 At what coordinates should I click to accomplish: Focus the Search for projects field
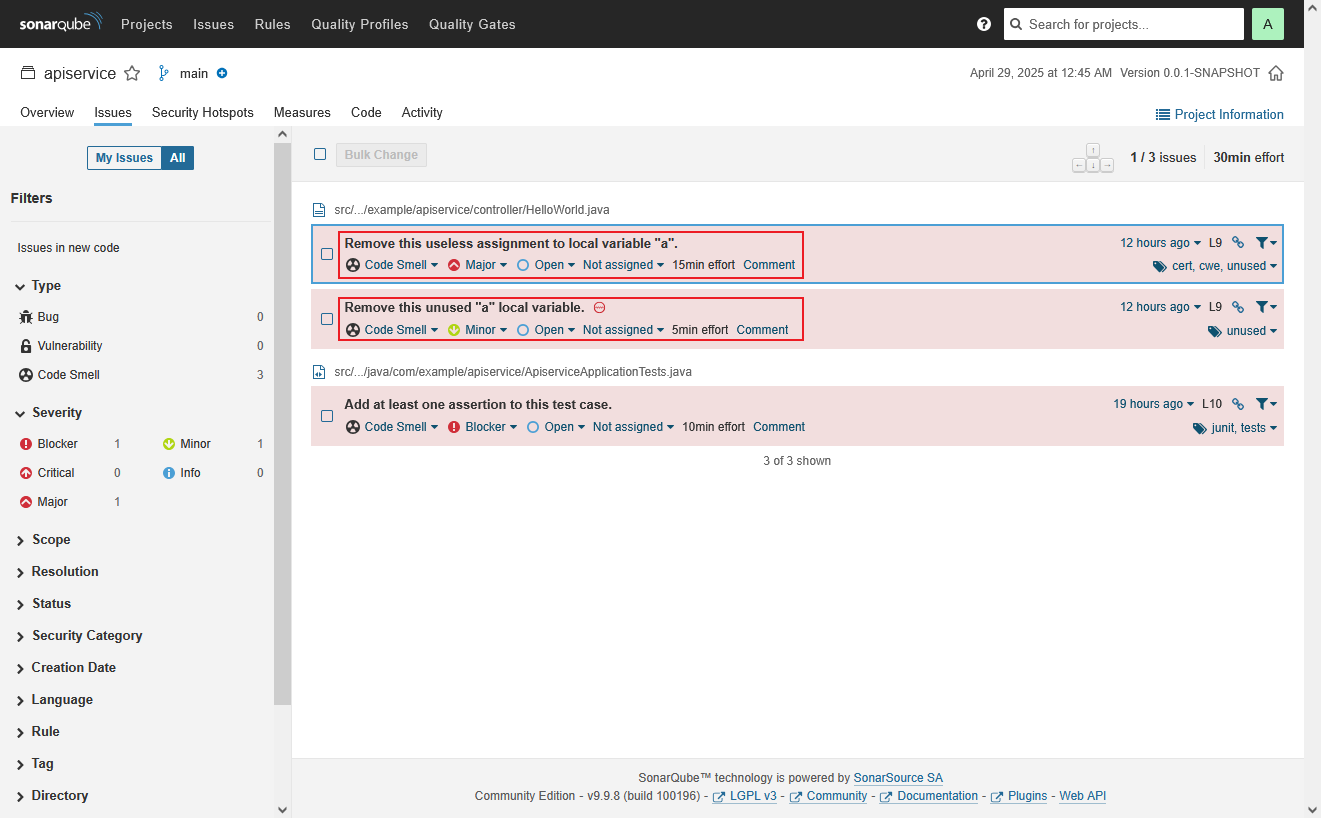pos(1124,24)
